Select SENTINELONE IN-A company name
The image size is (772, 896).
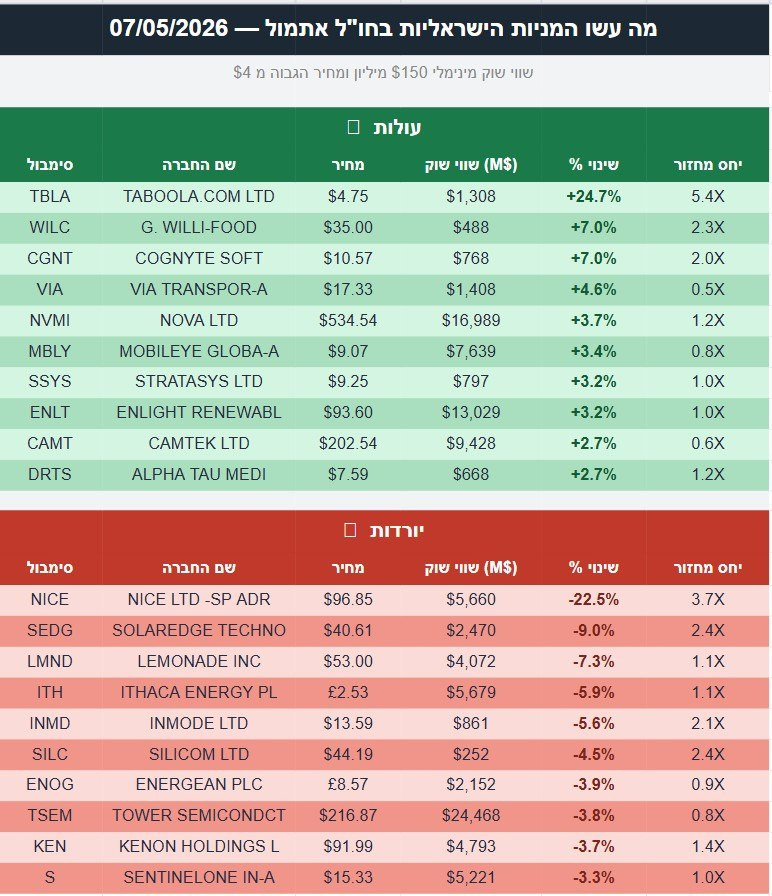[x=199, y=877]
